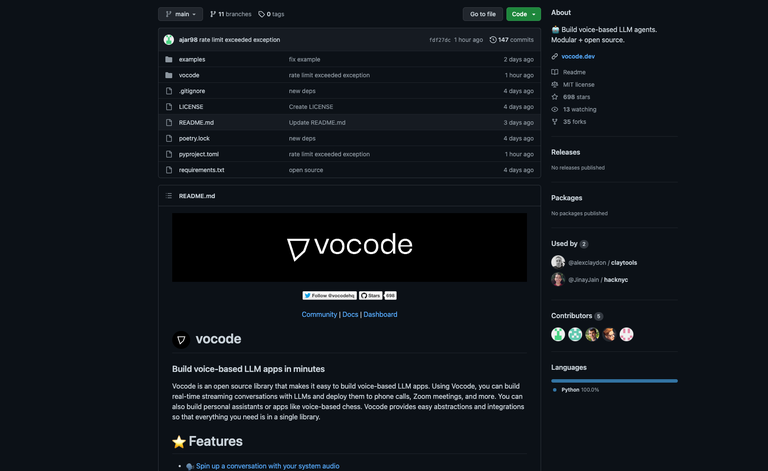The image size is (768, 471).
Task: View the 0 tags link
Action: click(271, 14)
